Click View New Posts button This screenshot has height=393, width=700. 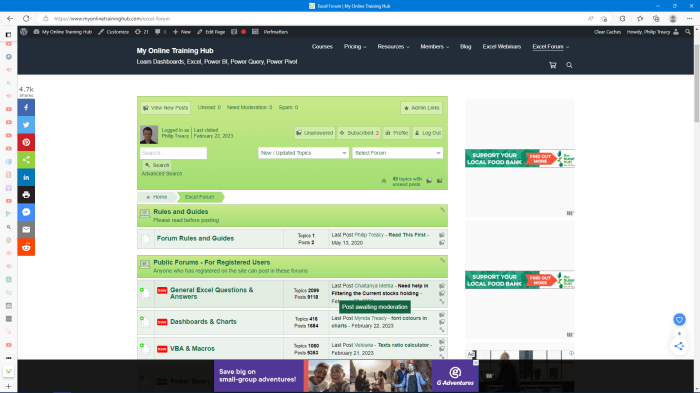tap(166, 108)
